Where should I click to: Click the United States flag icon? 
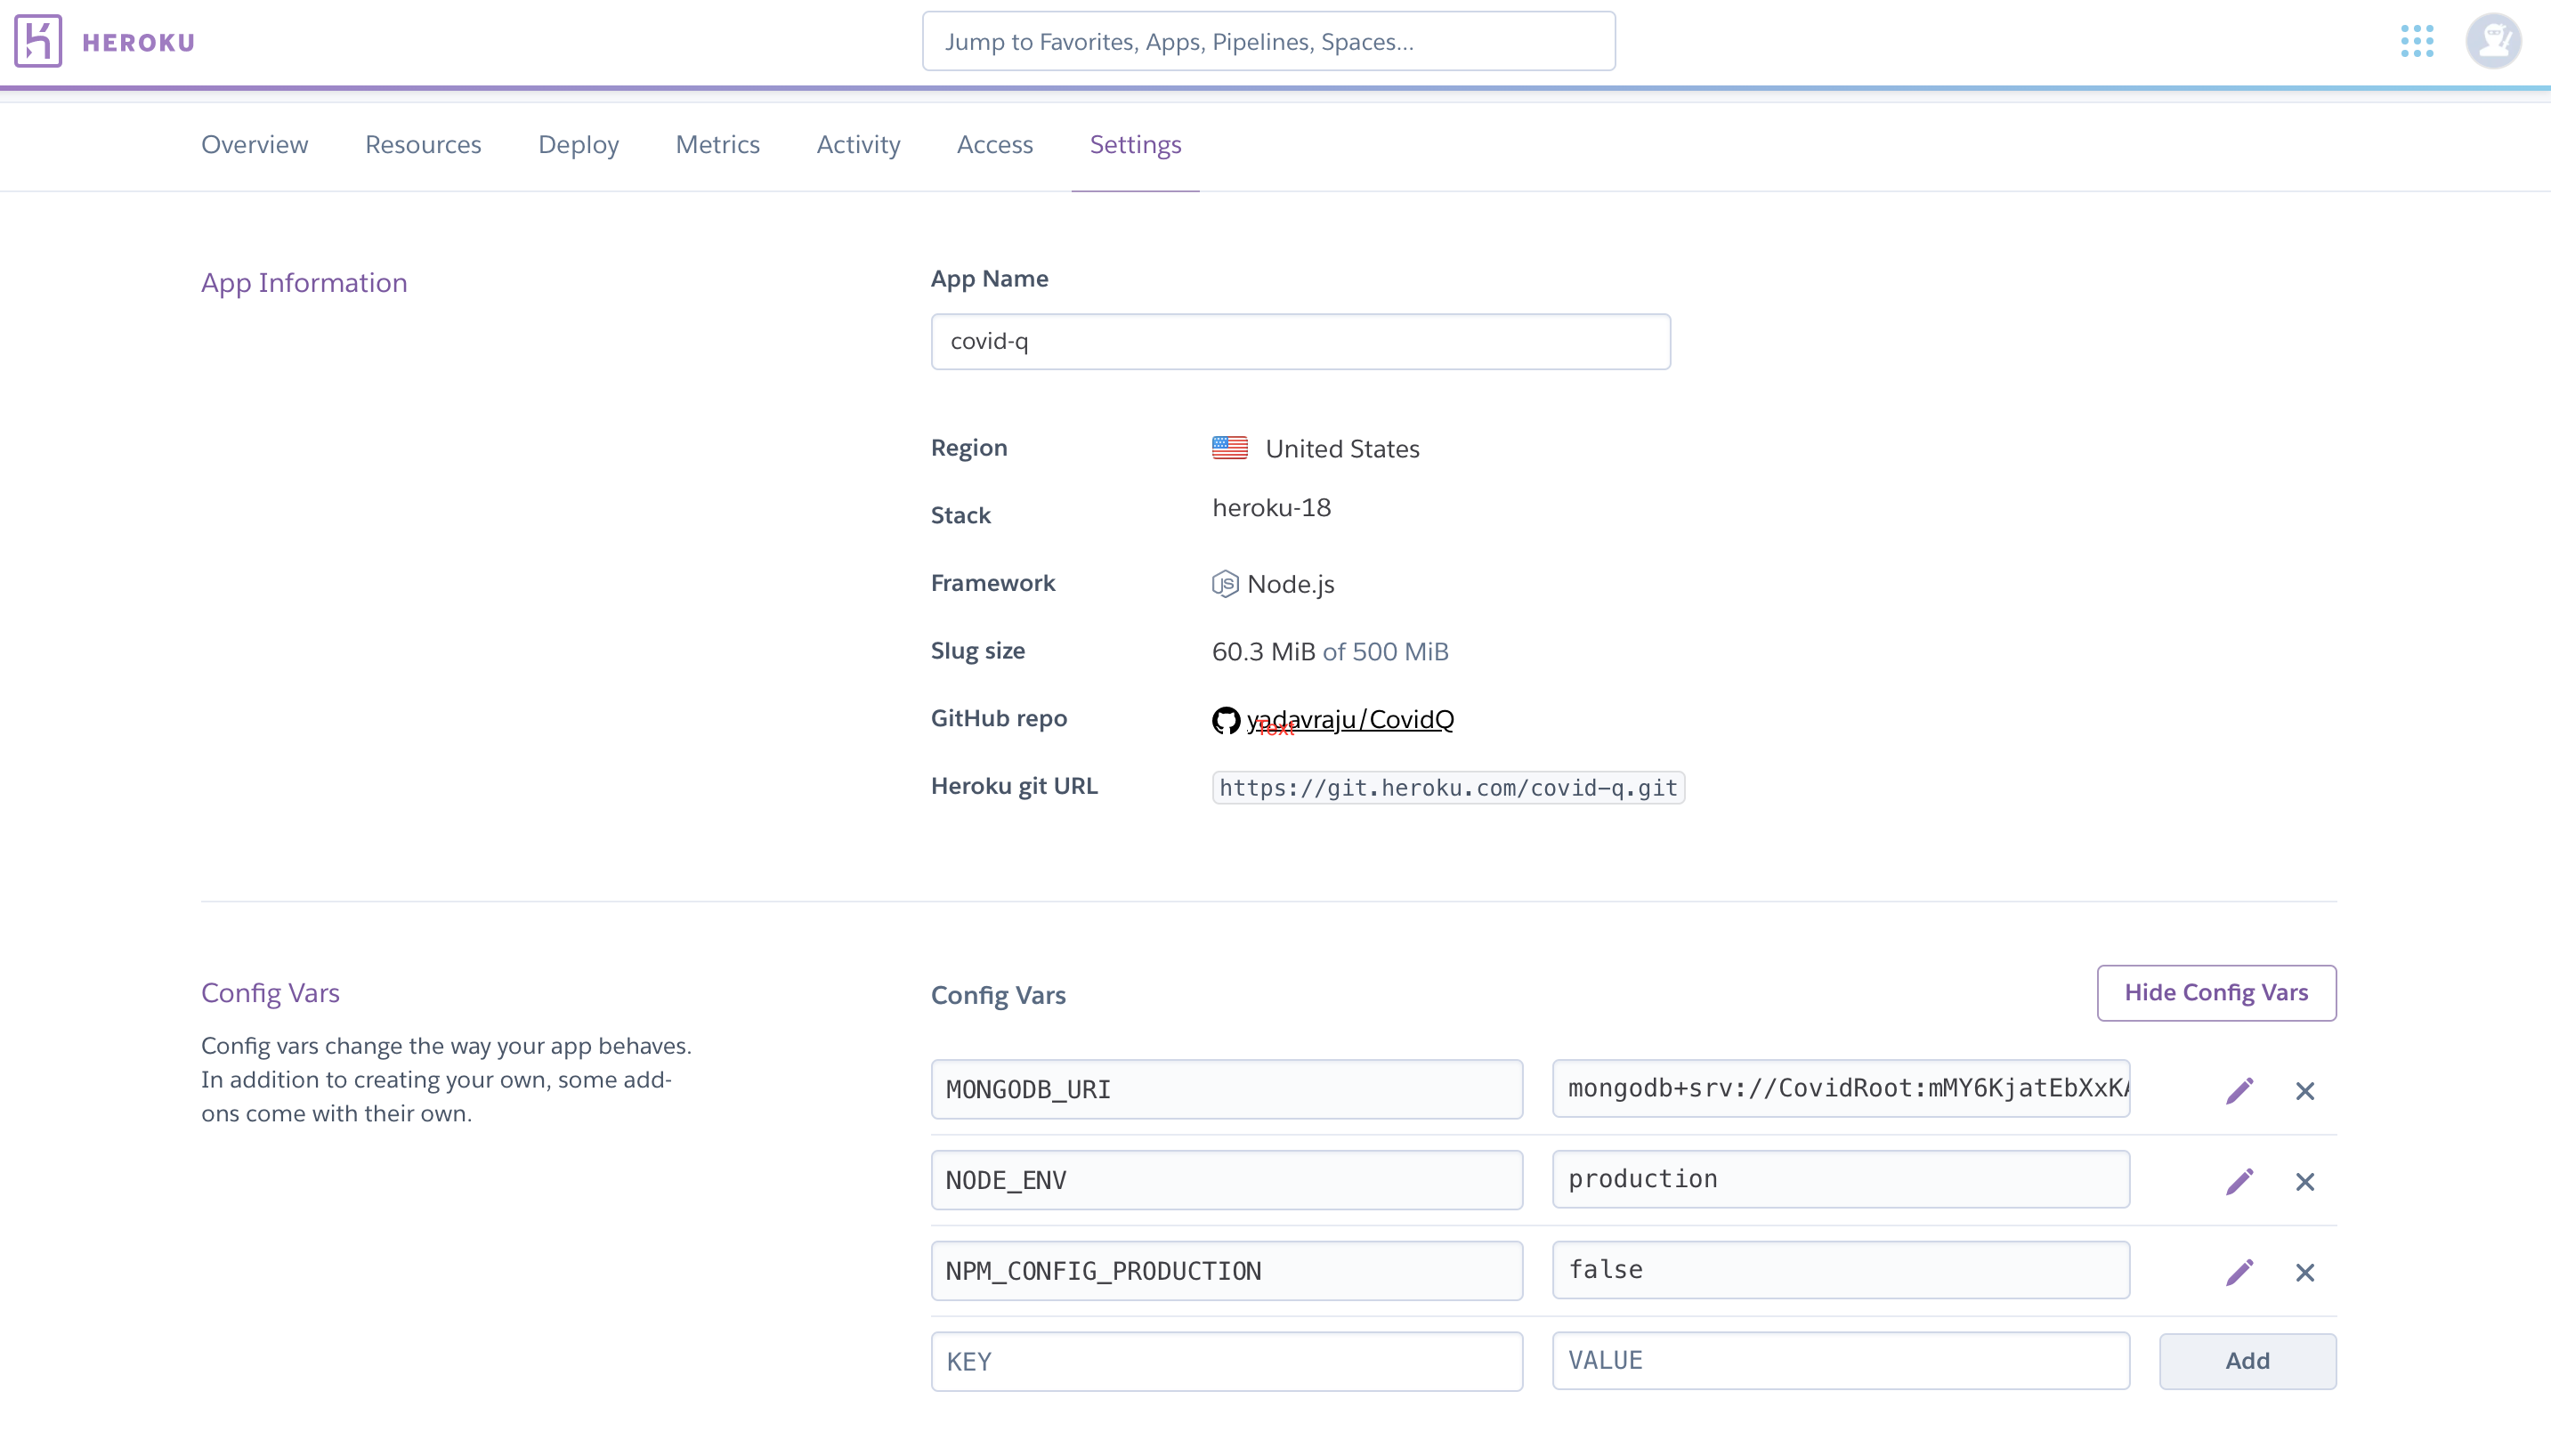click(x=1230, y=448)
